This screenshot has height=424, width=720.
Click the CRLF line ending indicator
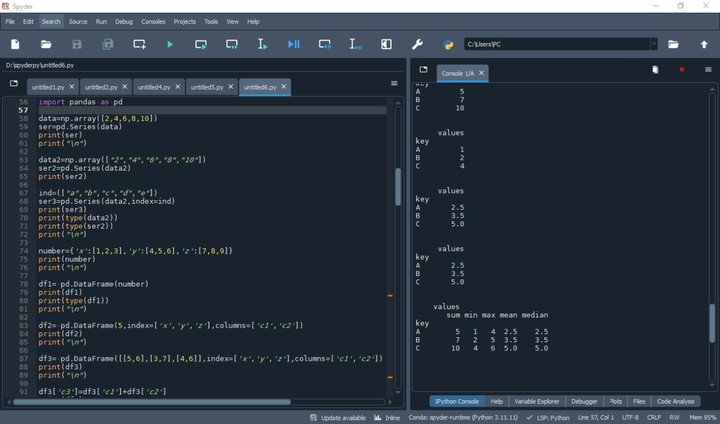[x=654, y=417]
